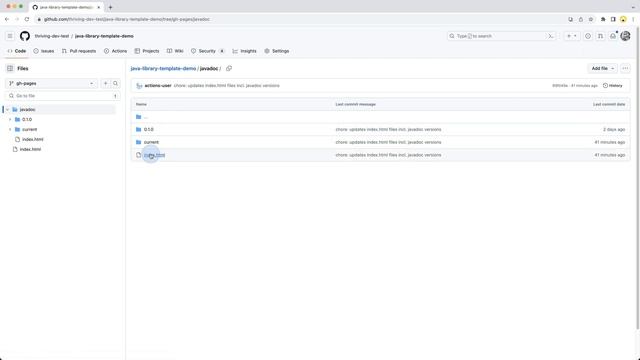This screenshot has width=640, height=360.
Task: Open commit message for the current row
Action: tap(388, 142)
